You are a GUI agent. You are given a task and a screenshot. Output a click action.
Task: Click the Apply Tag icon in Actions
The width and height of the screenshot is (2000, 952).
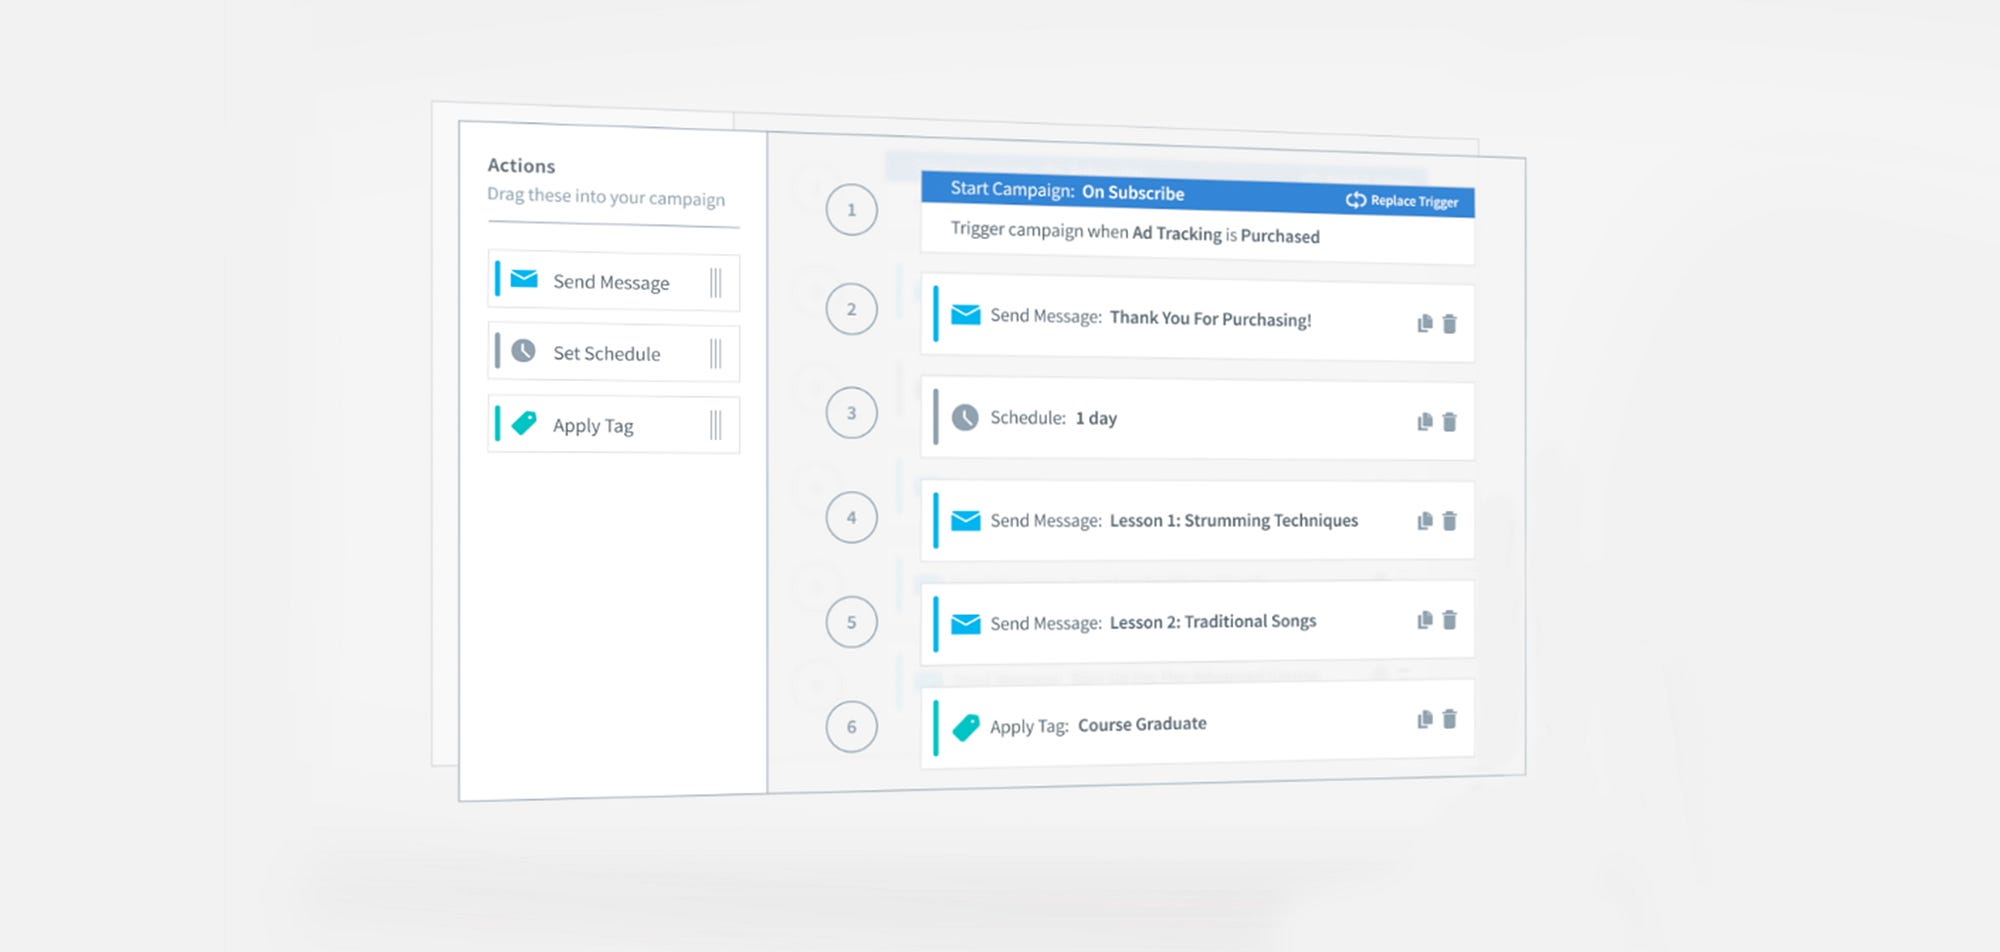(x=524, y=423)
